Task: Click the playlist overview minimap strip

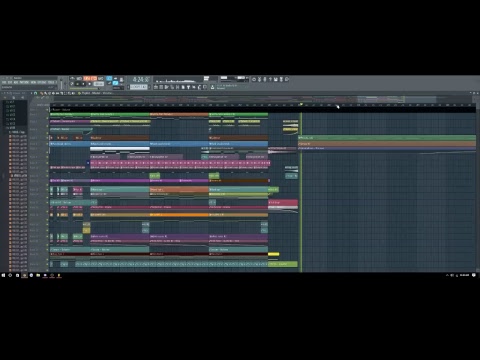Action: point(263,99)
